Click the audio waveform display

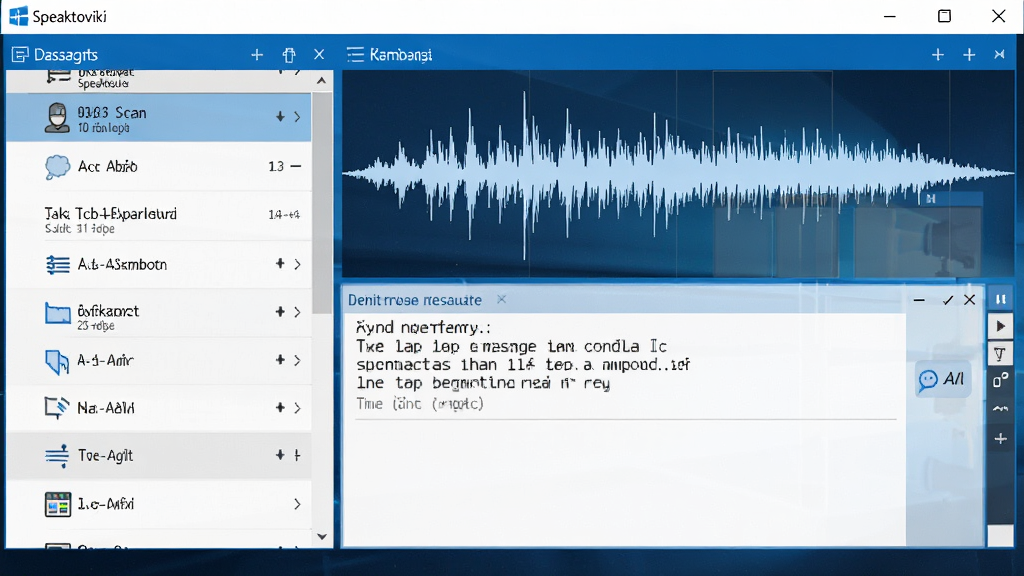click(678, 174)
